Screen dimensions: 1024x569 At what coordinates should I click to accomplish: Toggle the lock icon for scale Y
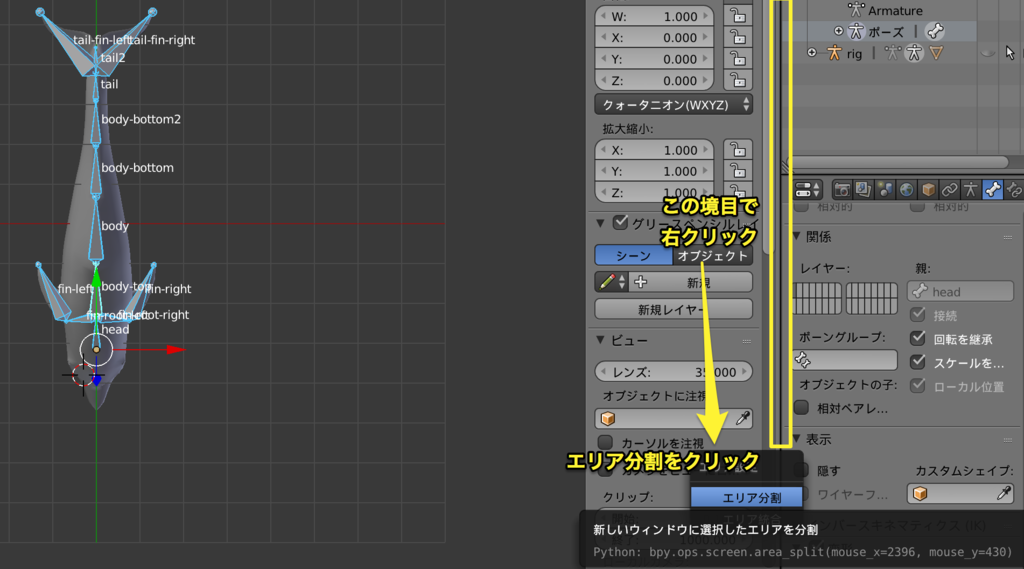(738, 171)
